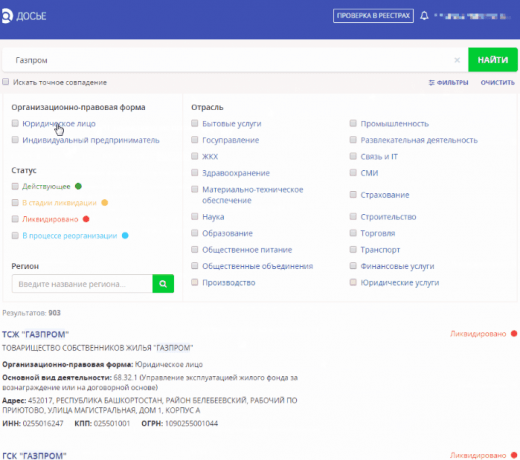Click the НАЙТИ search button
This screenshot has height=460, width=520.
[x=493, y=60]
